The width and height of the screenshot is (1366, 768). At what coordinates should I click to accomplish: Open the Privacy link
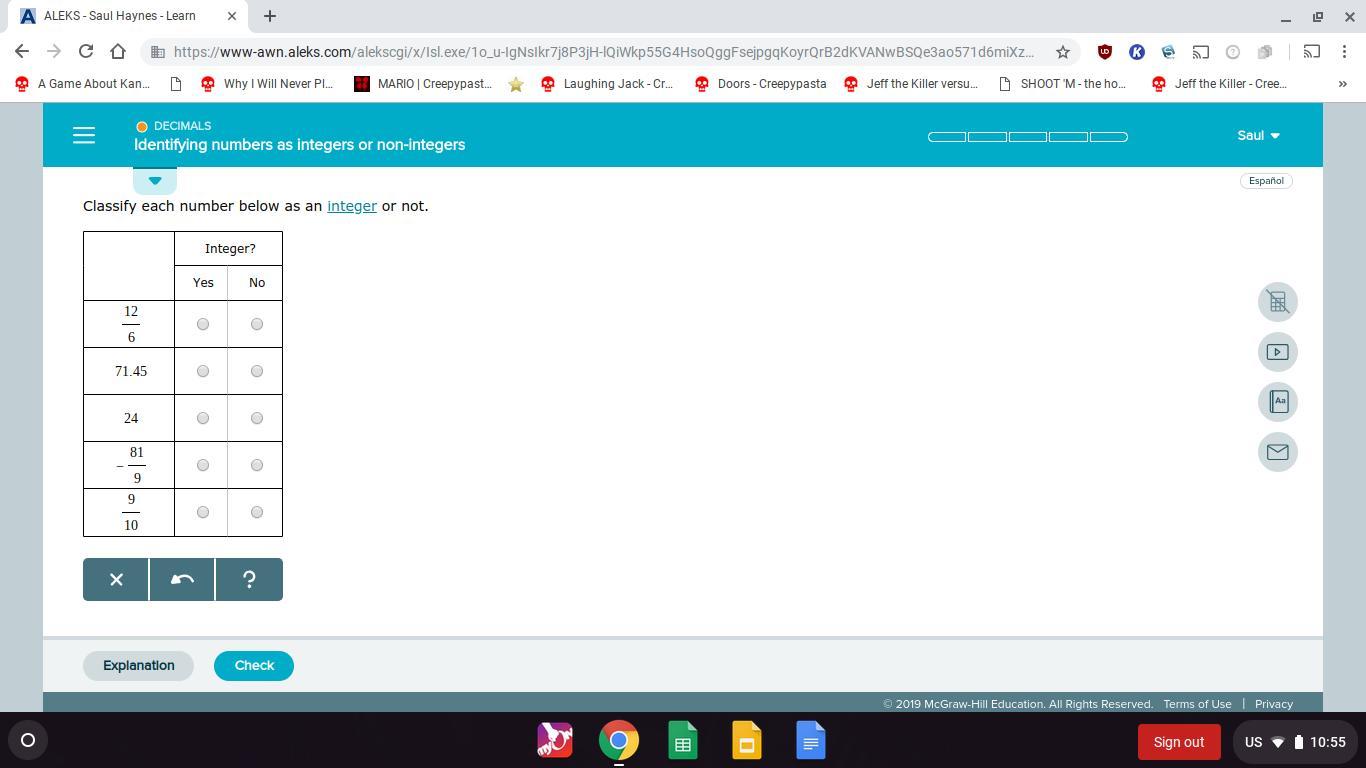[x=1274, y=704]
